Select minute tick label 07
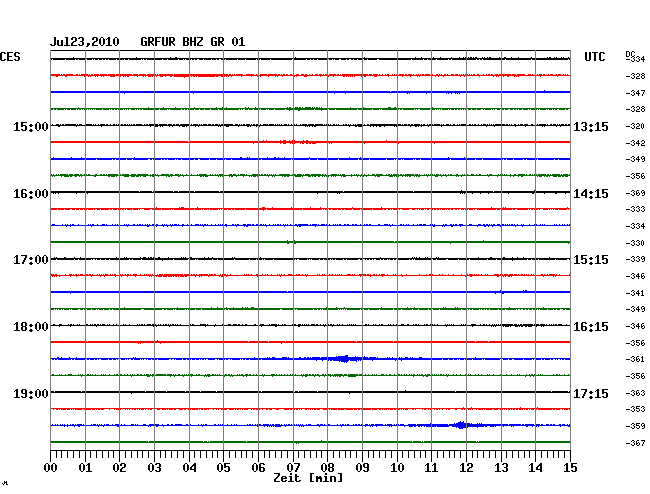 pos(293,468)
